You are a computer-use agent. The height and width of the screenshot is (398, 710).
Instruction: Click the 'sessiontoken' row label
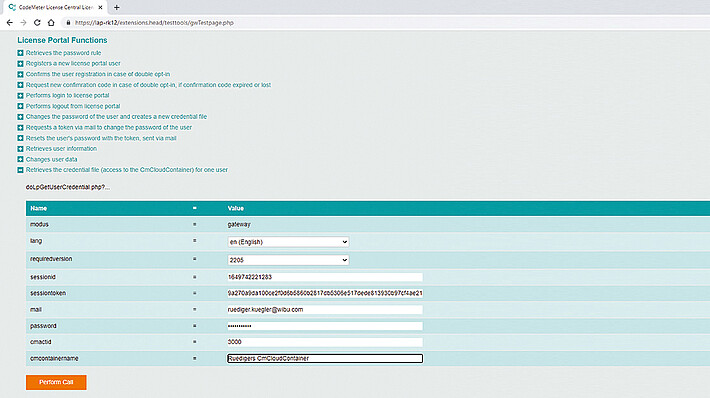pyautogui.click(x=48, y=293)
